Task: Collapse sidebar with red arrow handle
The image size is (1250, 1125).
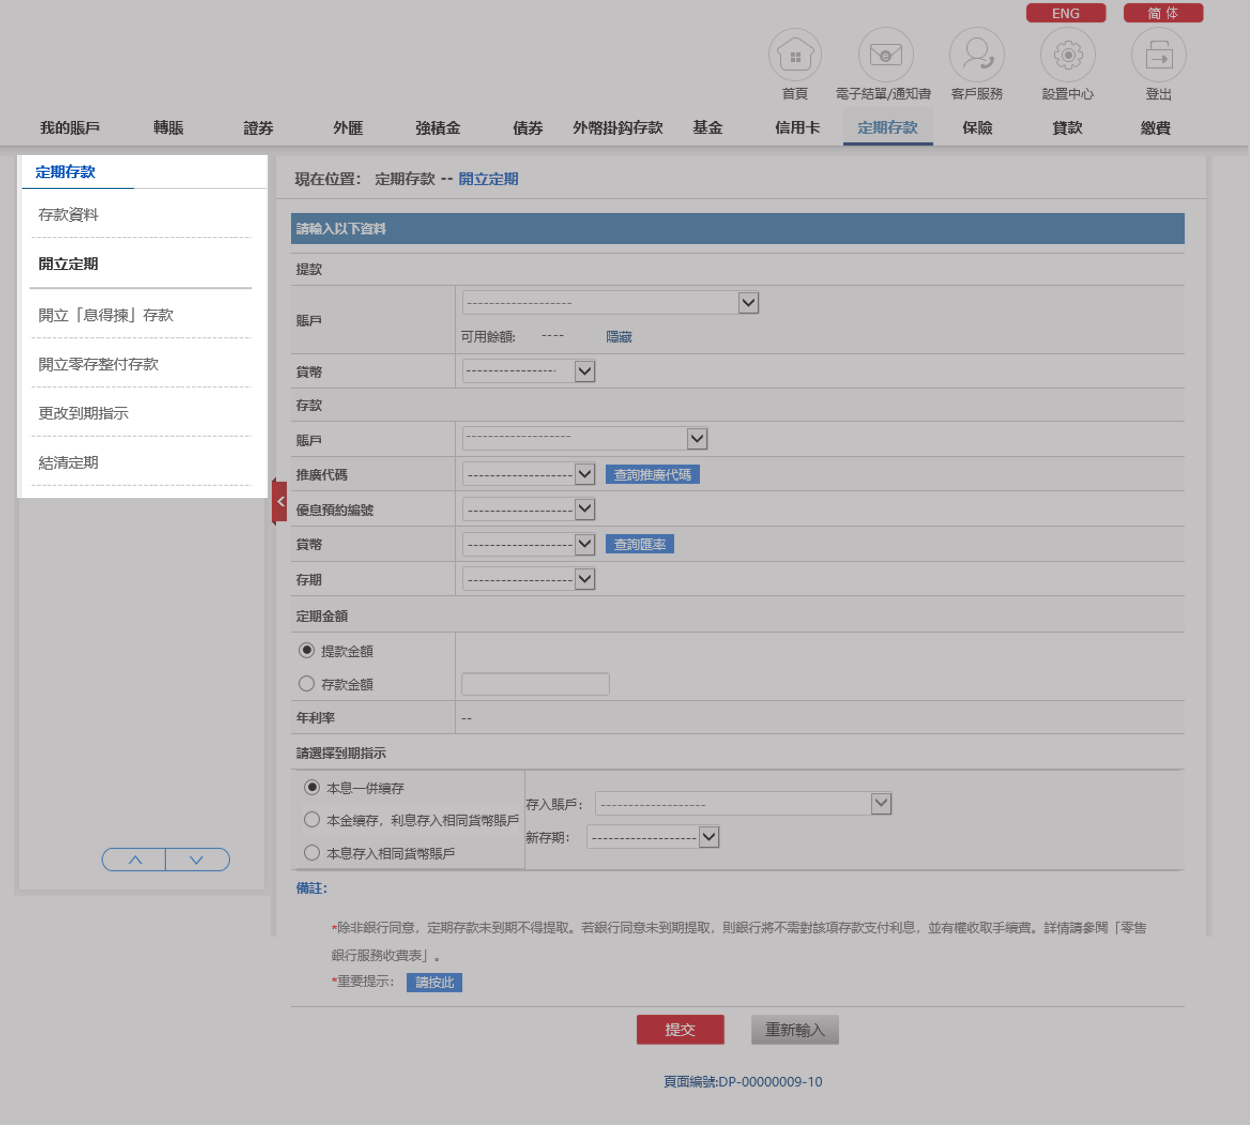Action: pos(280,502)
